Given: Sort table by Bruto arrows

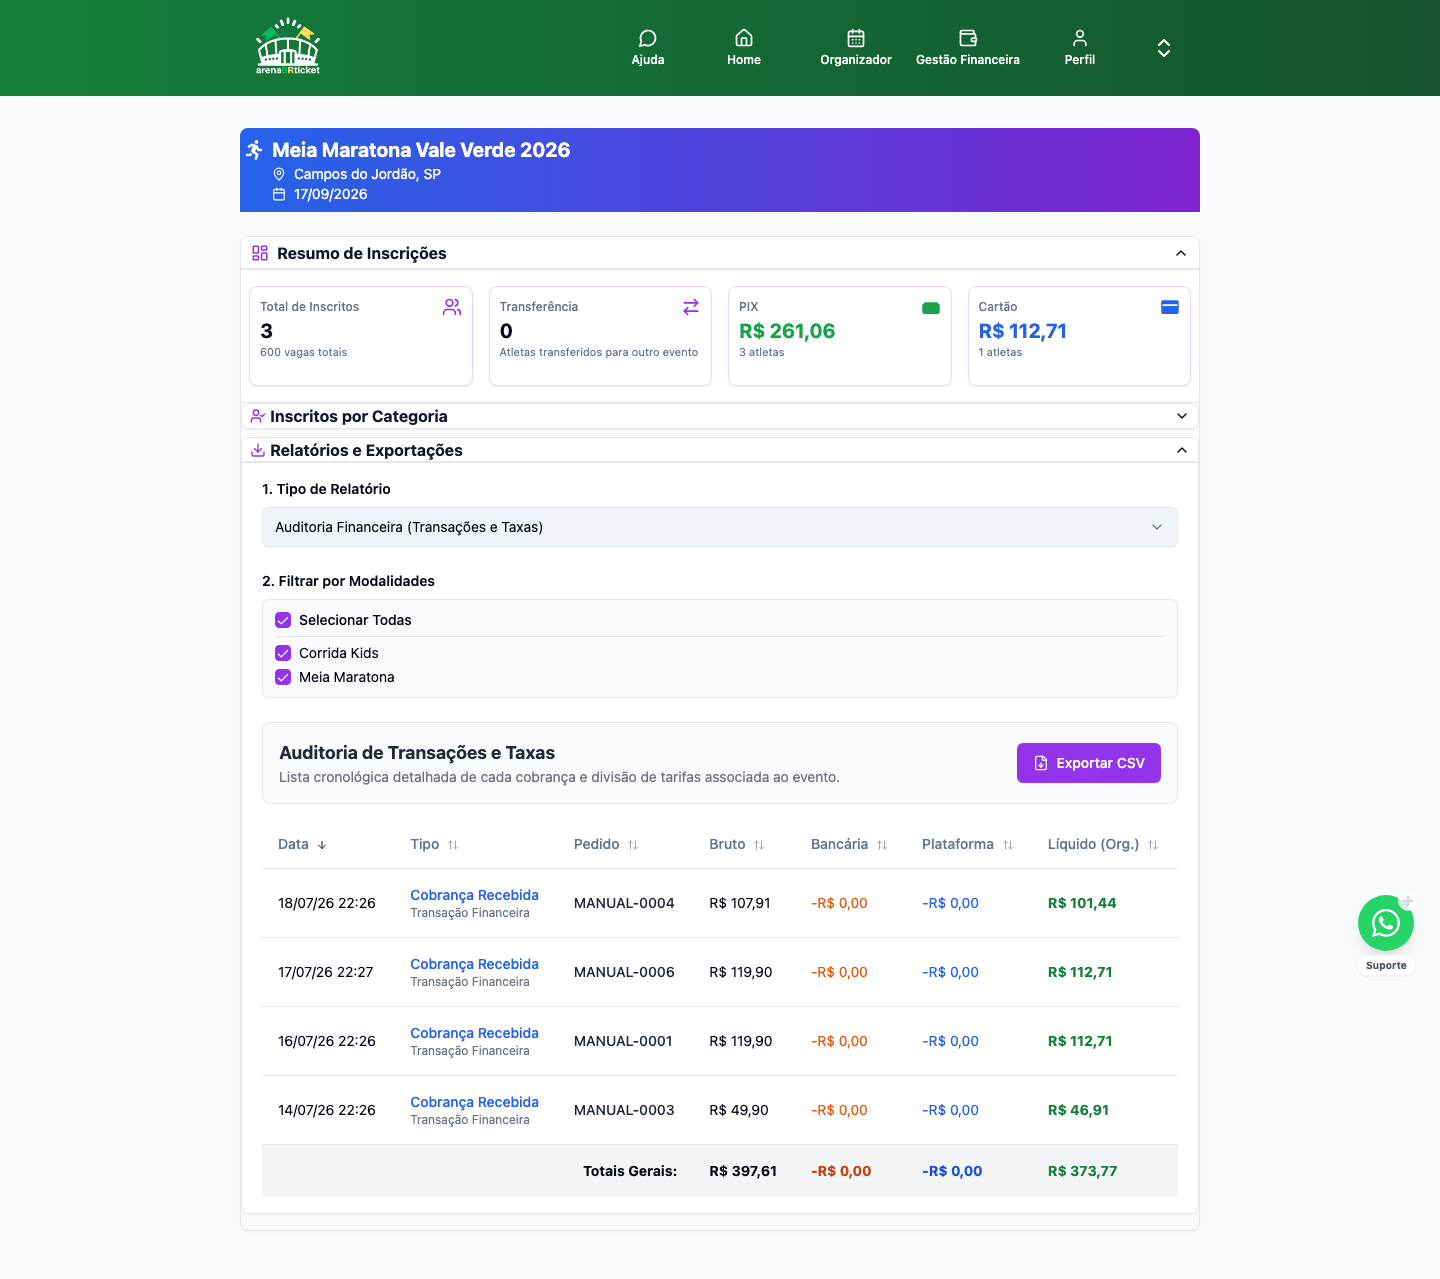Looking at the screenshot, I should [759, 845].
